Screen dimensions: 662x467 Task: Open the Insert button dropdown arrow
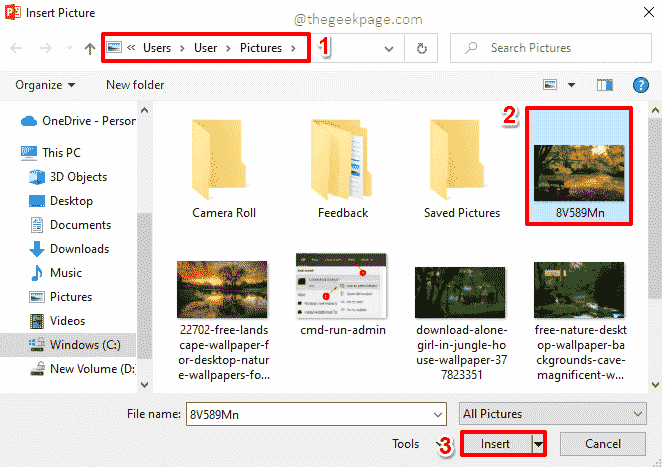538,444
